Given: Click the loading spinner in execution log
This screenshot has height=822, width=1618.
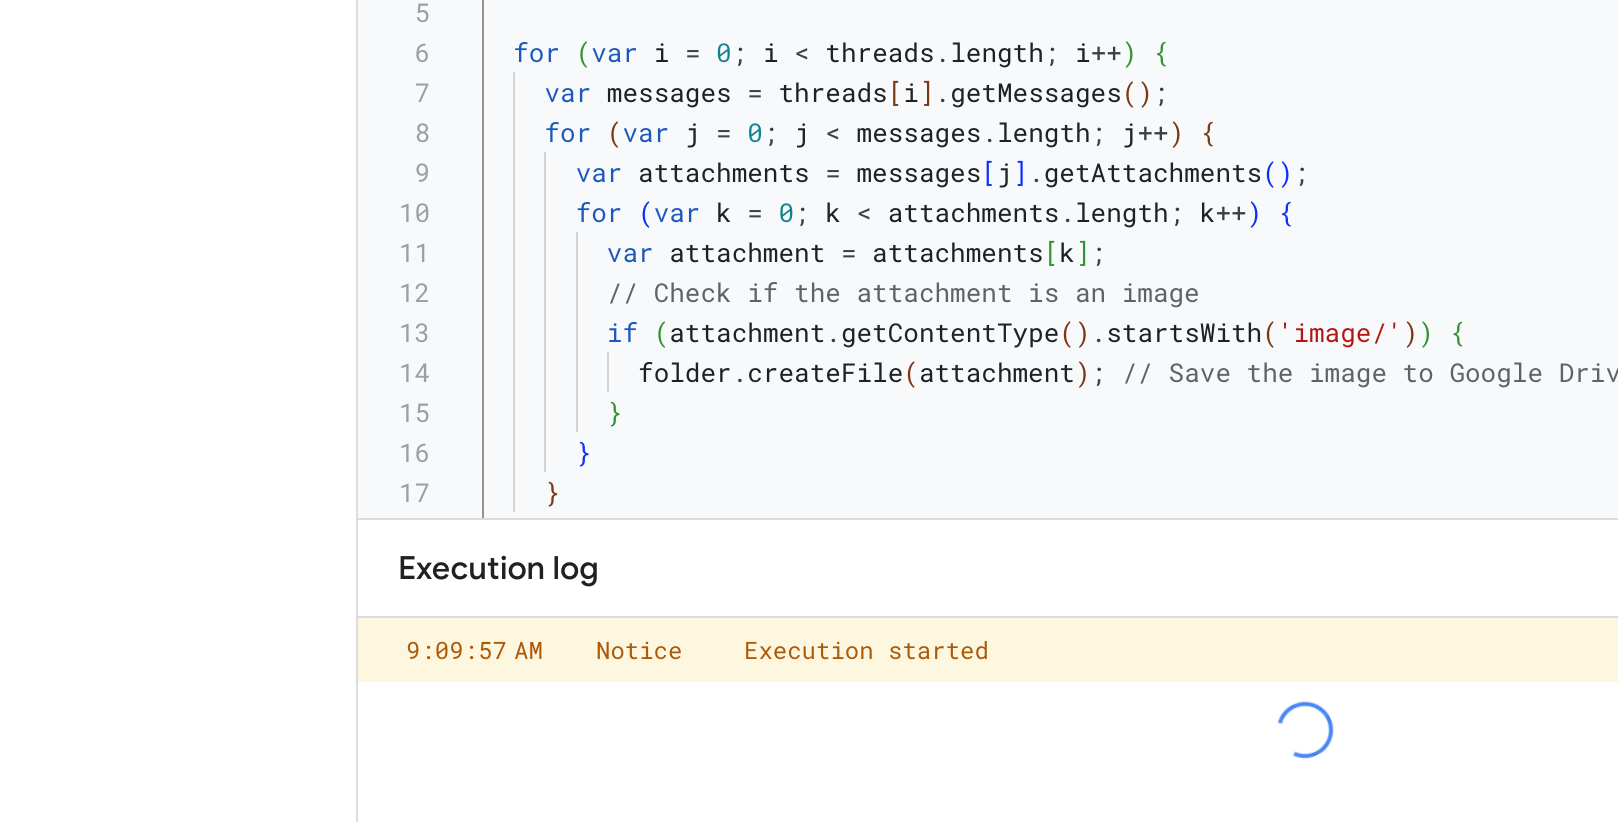Looking at the screenshot, I should click(1305, 730).
